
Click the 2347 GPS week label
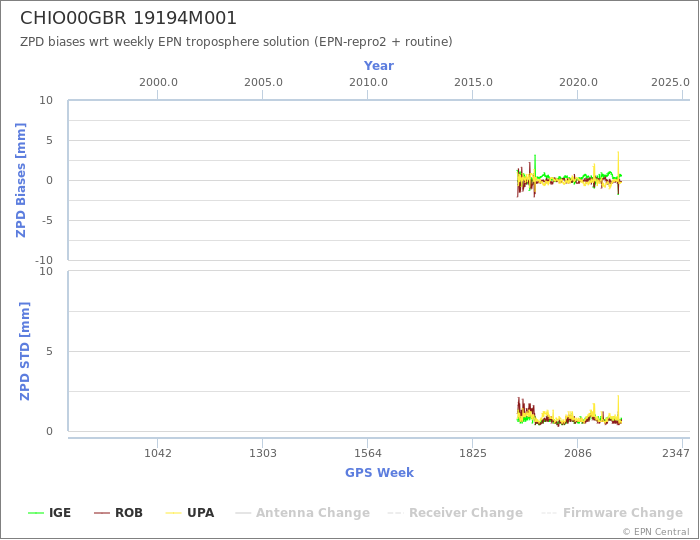click(x=676, y=453)
